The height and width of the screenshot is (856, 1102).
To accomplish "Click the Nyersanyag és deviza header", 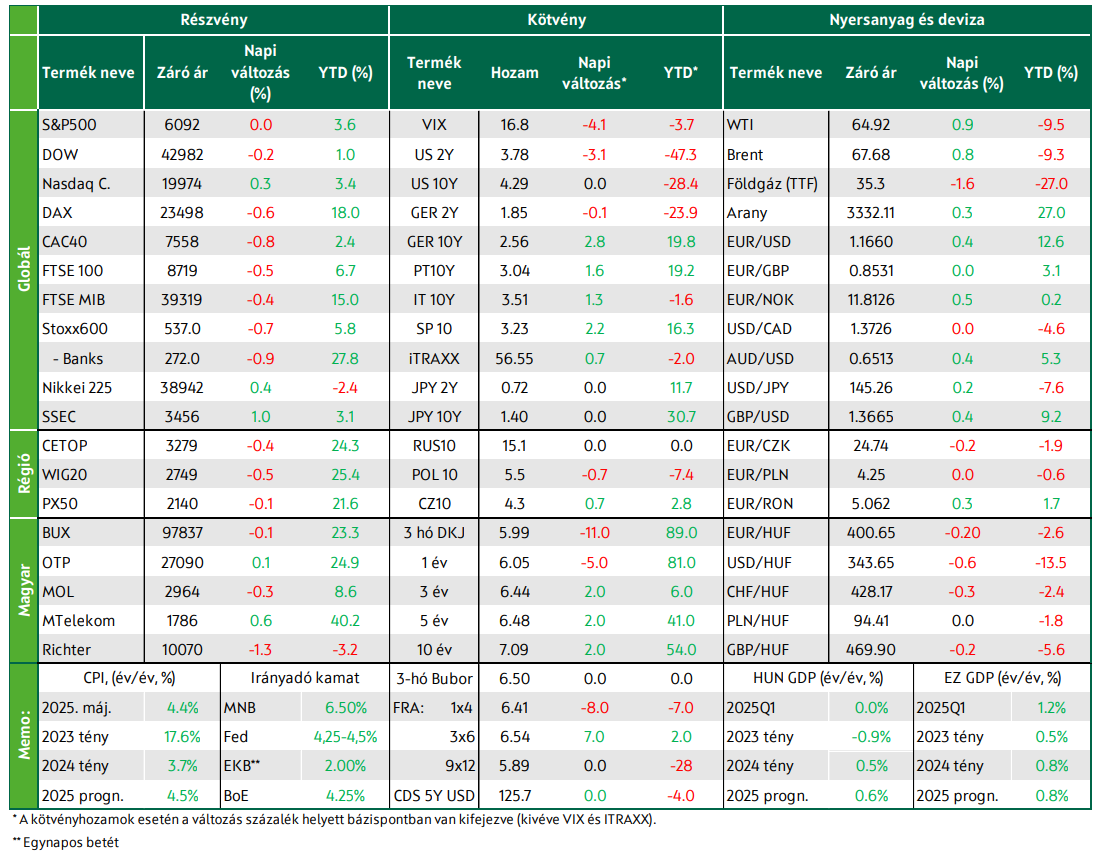I will (907, 20).
